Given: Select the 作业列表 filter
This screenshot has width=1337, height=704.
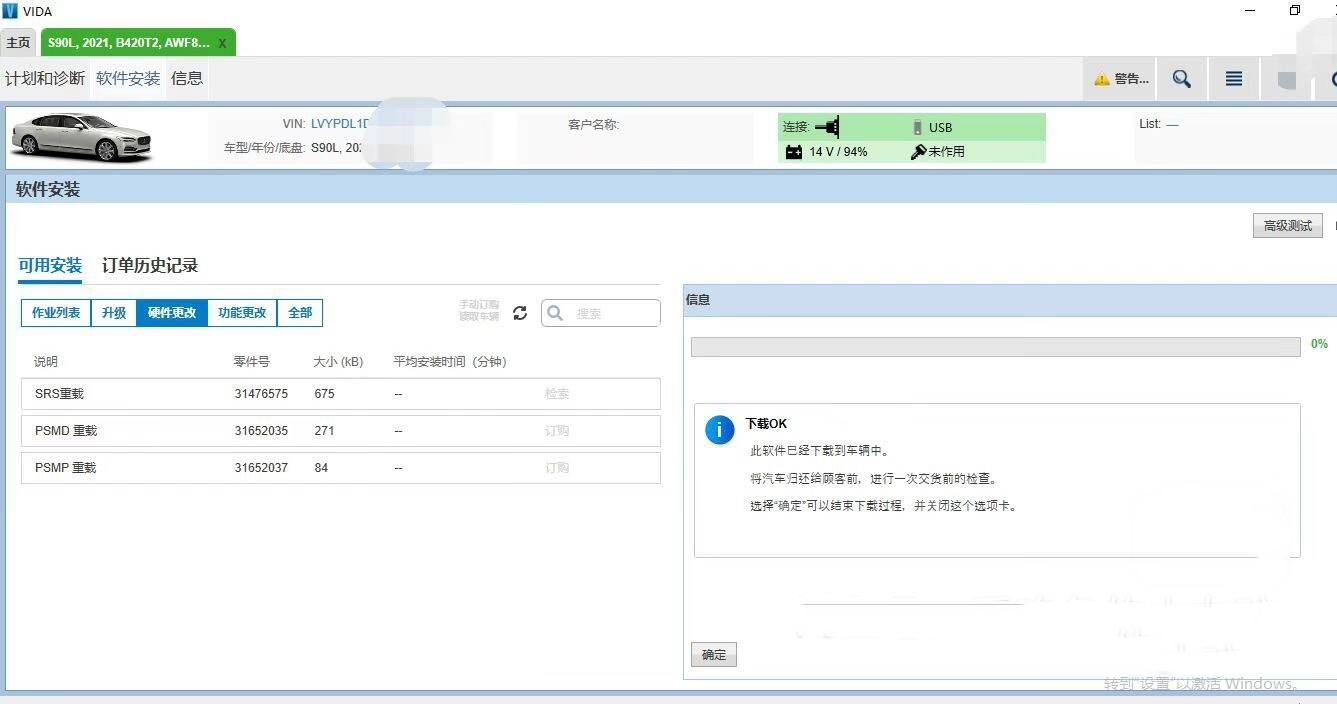Looking at the screenshot, I should click(x=56, y=313).
